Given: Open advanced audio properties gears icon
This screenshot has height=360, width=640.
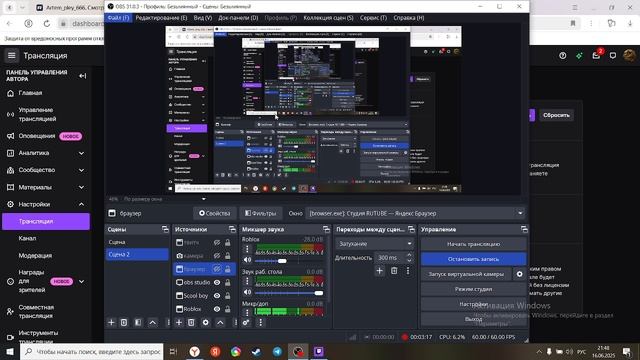Looking at the screenshot, I should point(246,322).
